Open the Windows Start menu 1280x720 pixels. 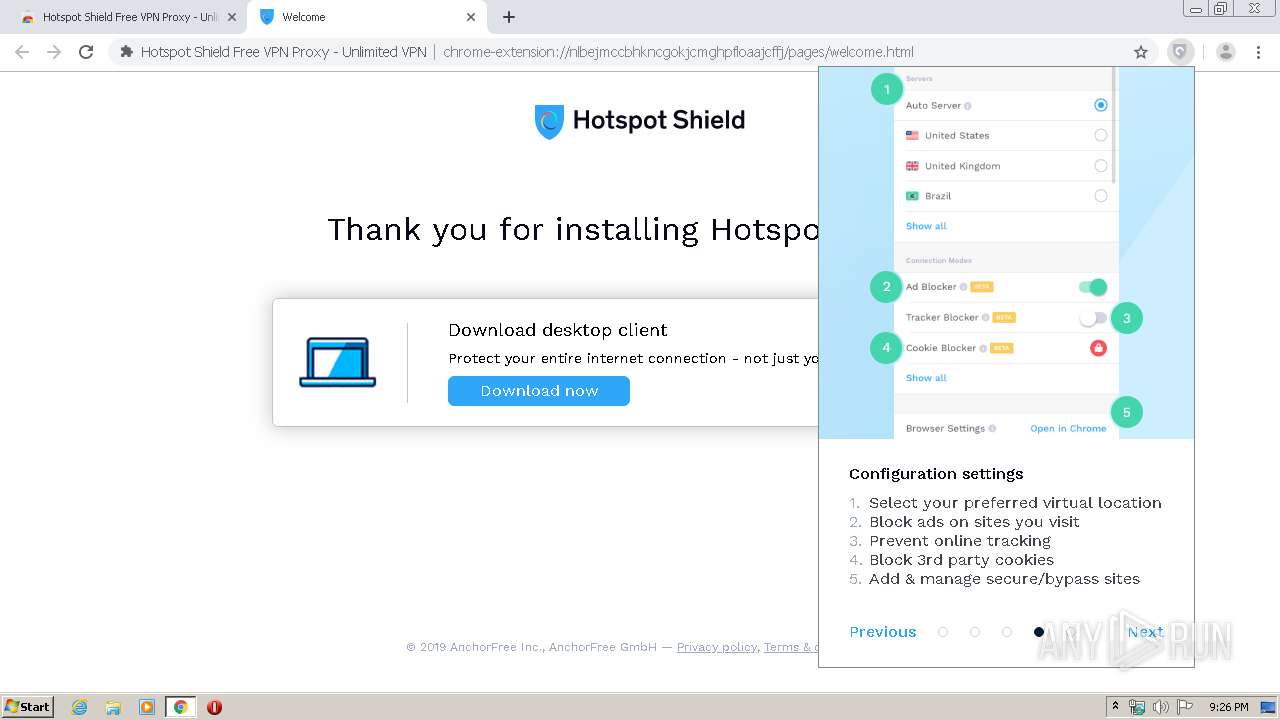pos(28,707)
